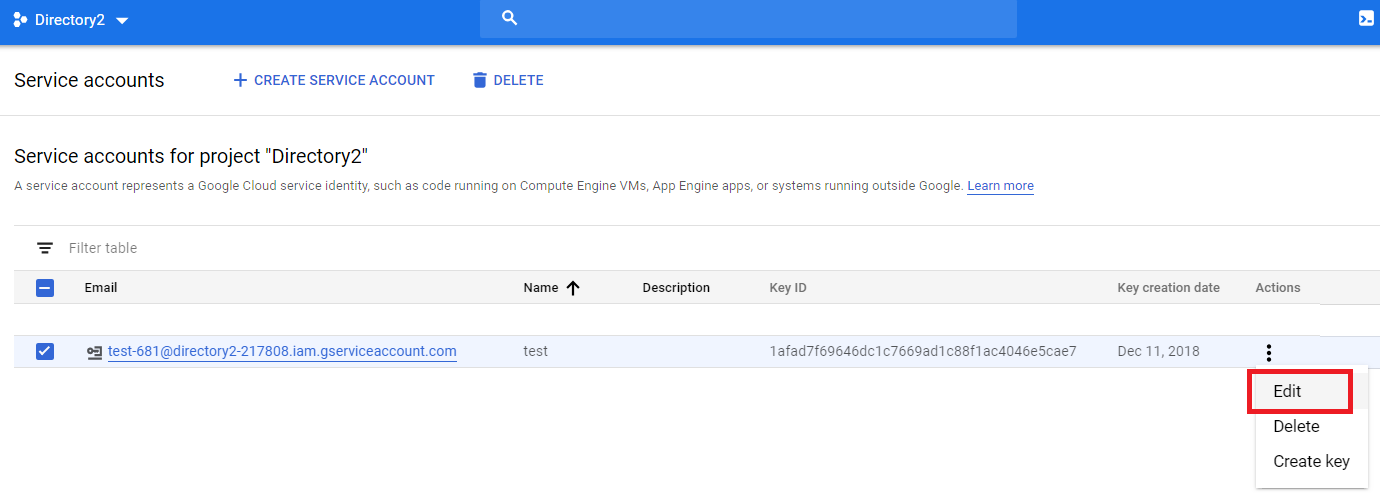Activate the Cloud Shell icon
Screen dimensions: 1380x500
[x=1366, y=18]
